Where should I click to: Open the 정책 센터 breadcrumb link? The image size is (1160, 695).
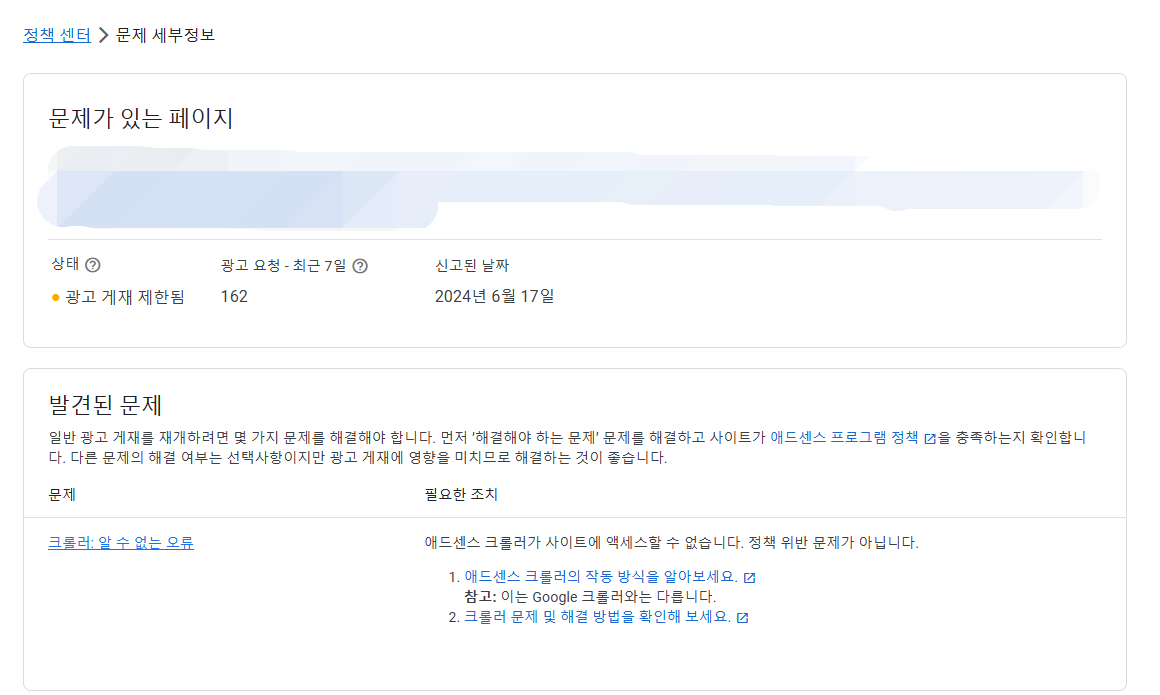(56, 33)
